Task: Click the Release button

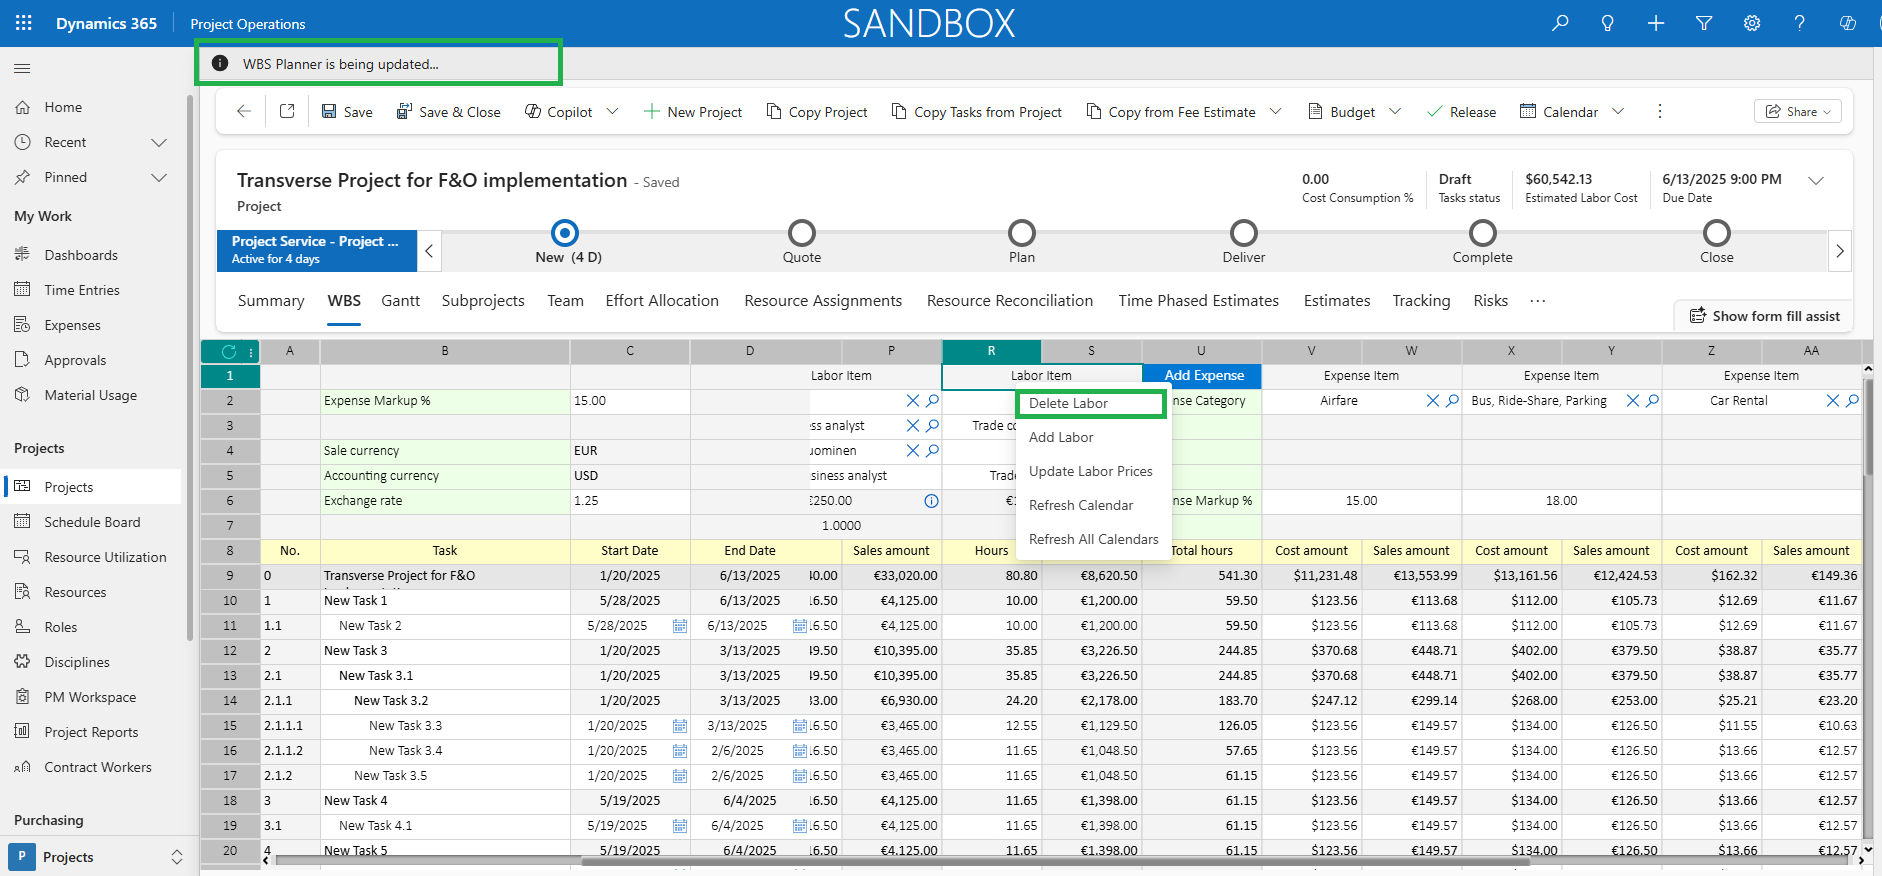Action: [1461, 111]
